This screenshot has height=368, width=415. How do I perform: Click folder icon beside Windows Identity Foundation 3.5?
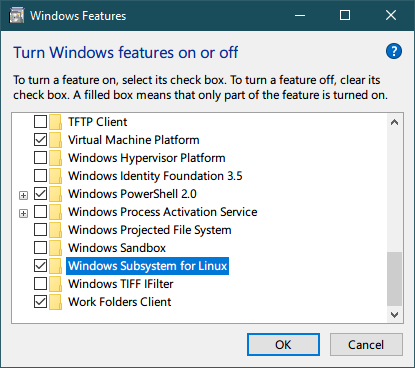[x=55, y=176]
